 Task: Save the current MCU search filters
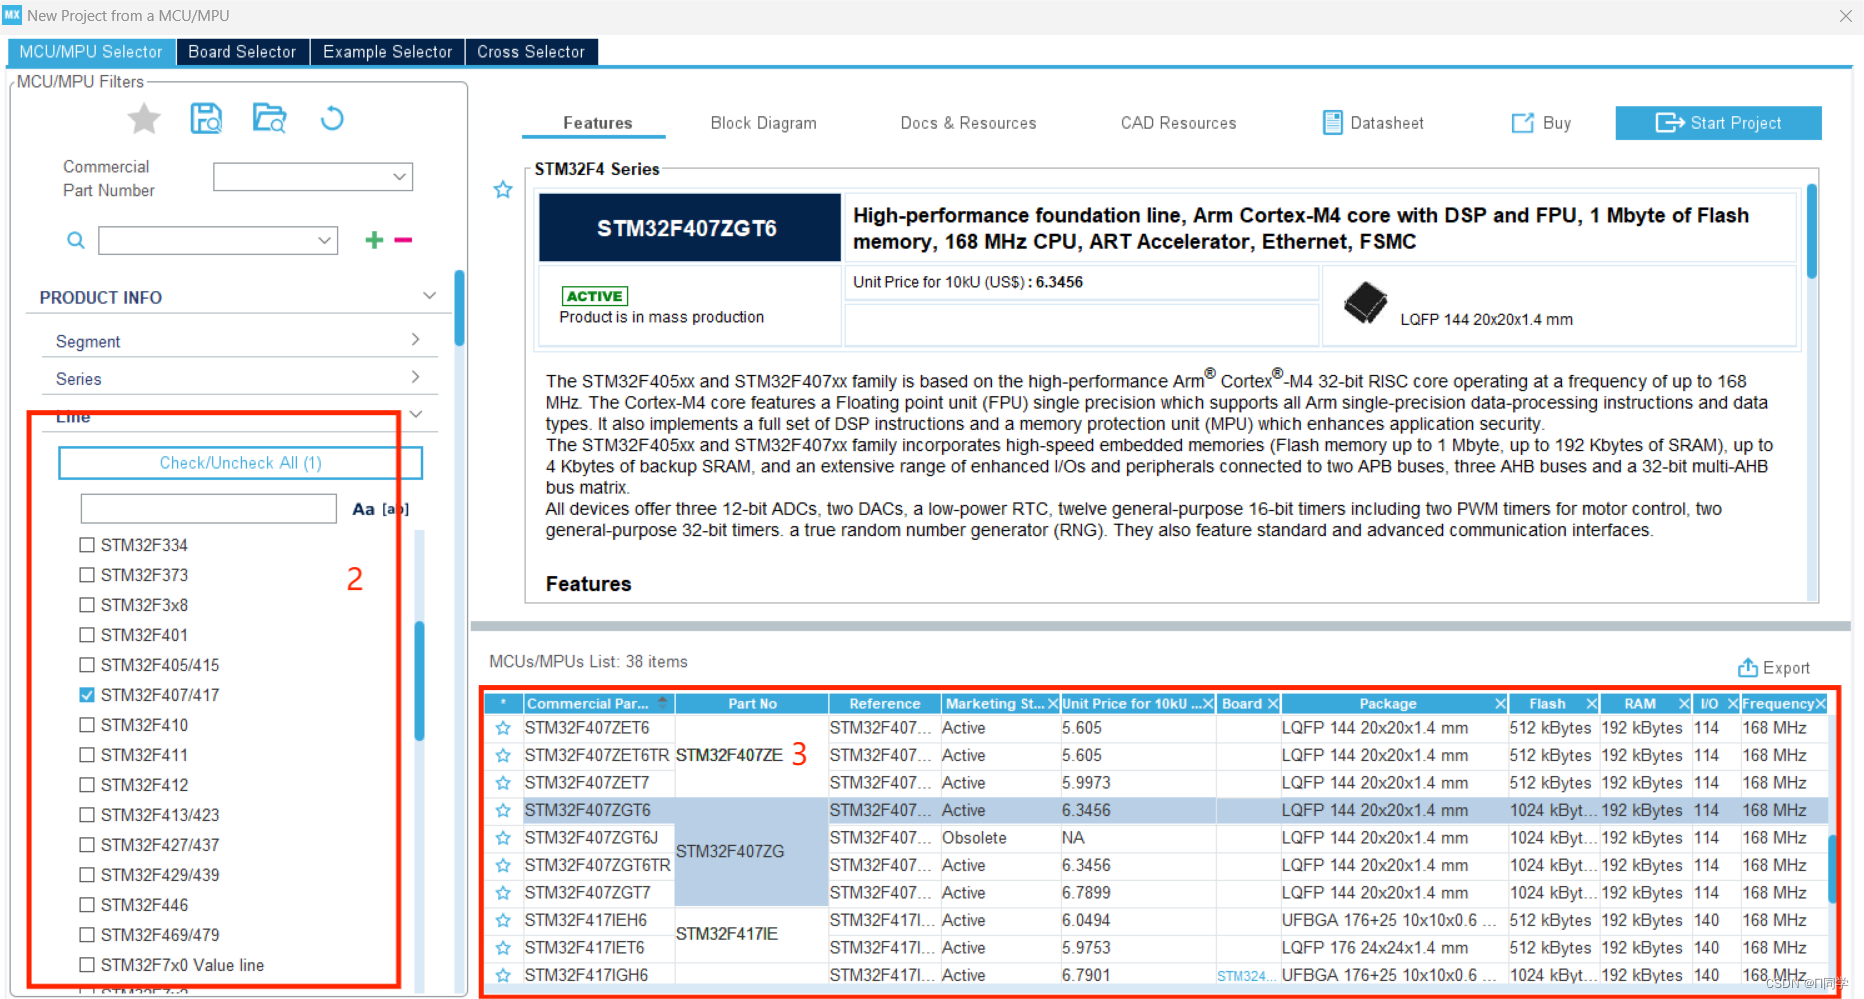206,119
